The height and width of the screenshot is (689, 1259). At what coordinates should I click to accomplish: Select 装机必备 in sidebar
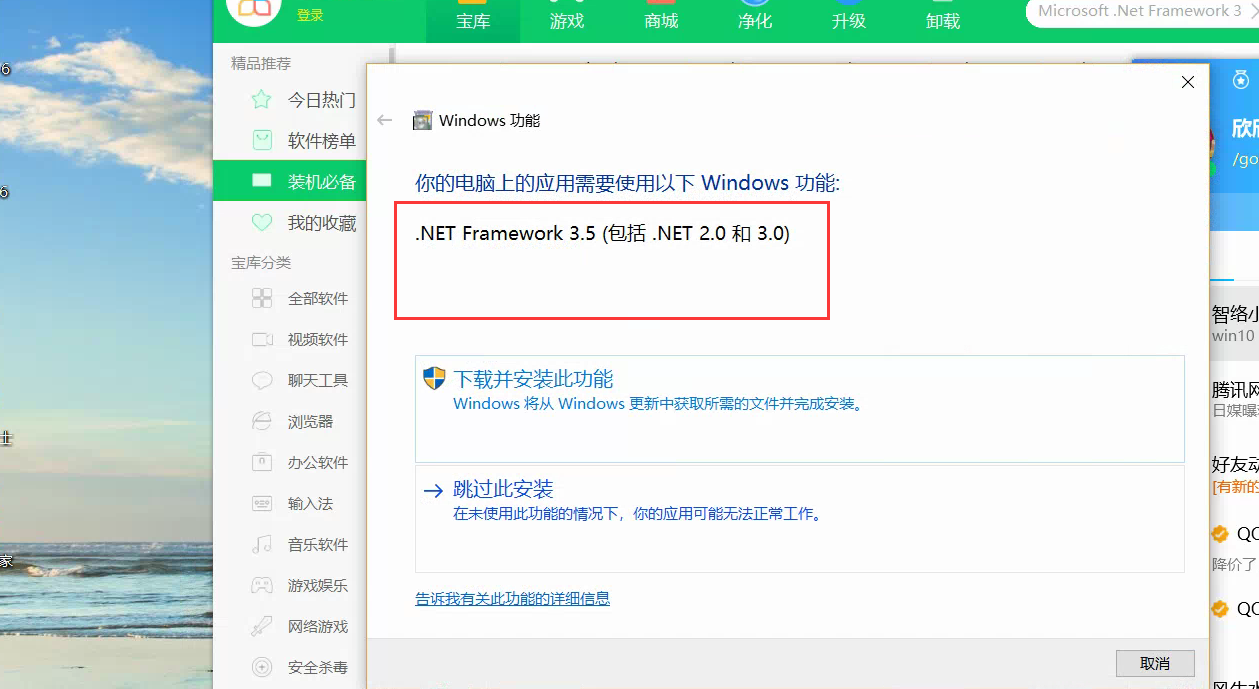[322, 182]
